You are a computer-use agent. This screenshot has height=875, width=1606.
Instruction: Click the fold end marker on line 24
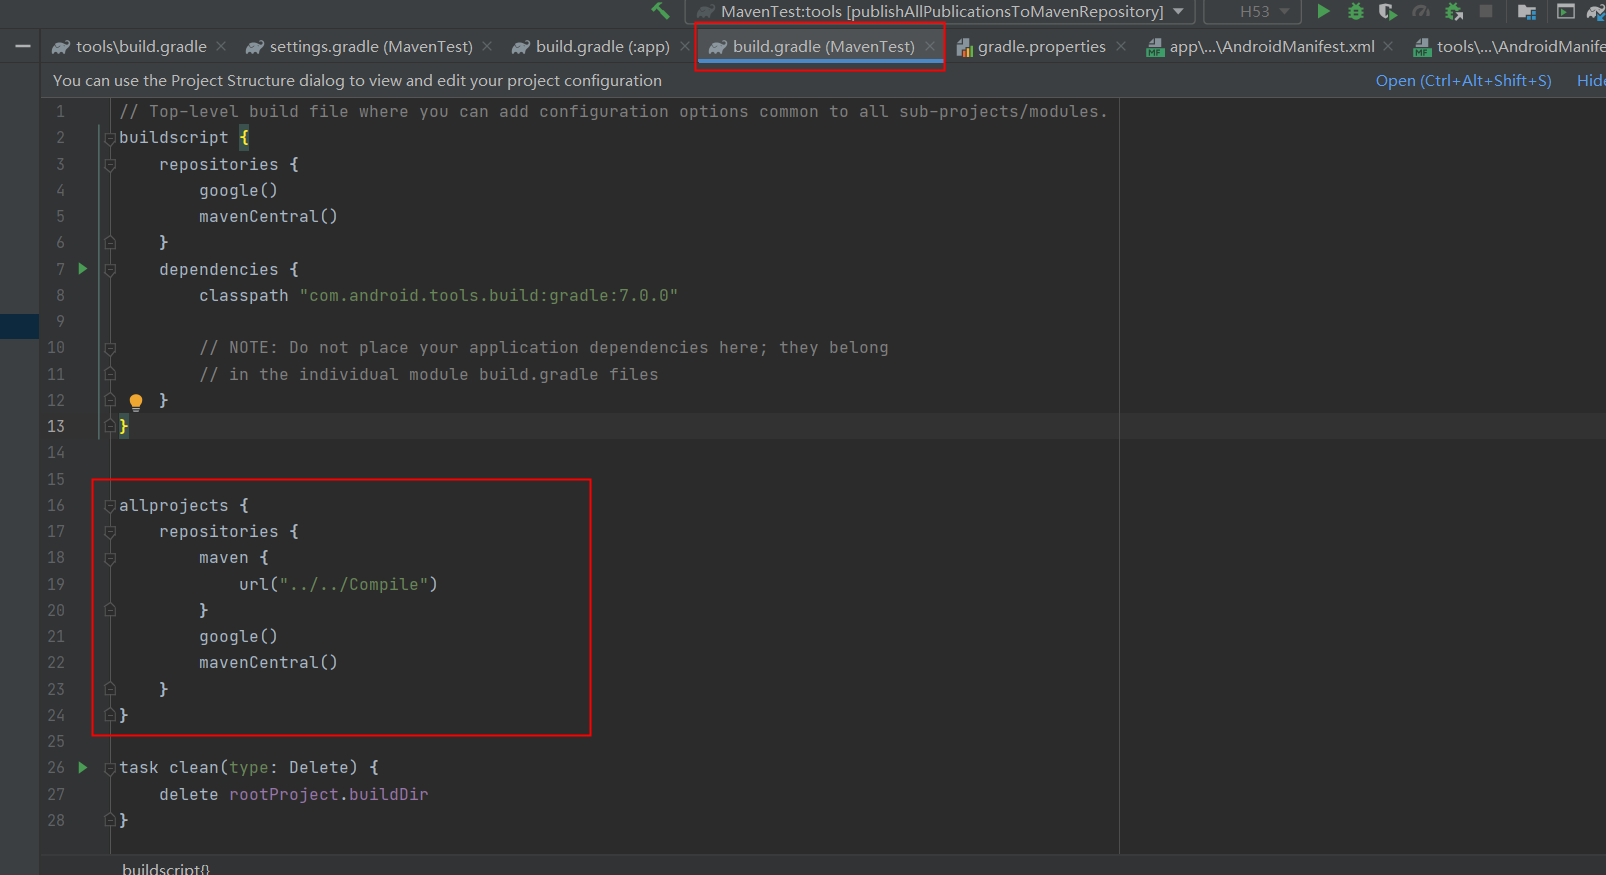pos(110,715)
